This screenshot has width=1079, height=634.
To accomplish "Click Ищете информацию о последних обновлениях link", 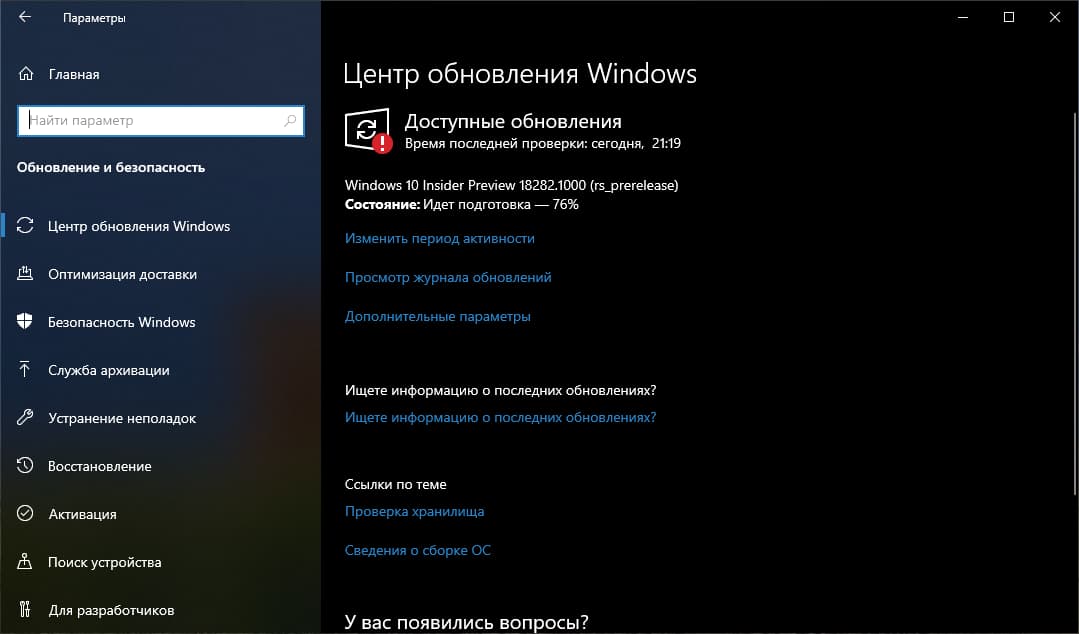I will tap(501, 417).
